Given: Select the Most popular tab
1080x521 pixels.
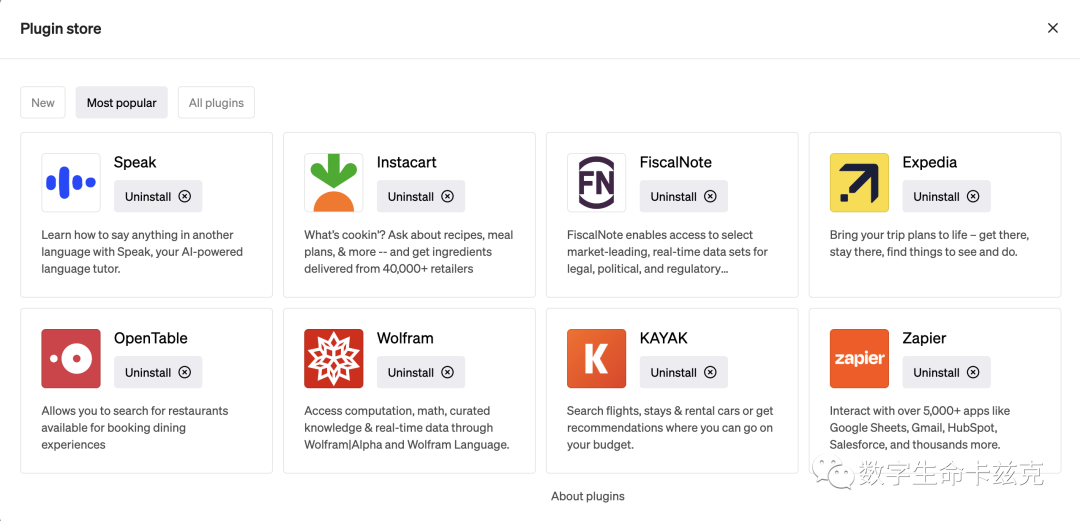Looking at the screenshot, I should 122,103.
